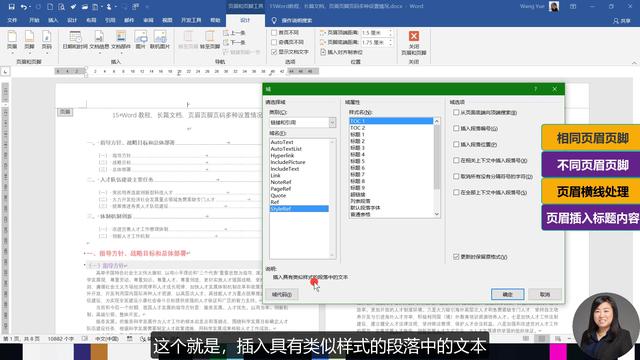The height and width of the screenshot is (360, 640).
Task: Switch to the 布局 tab
Action: 91,20
